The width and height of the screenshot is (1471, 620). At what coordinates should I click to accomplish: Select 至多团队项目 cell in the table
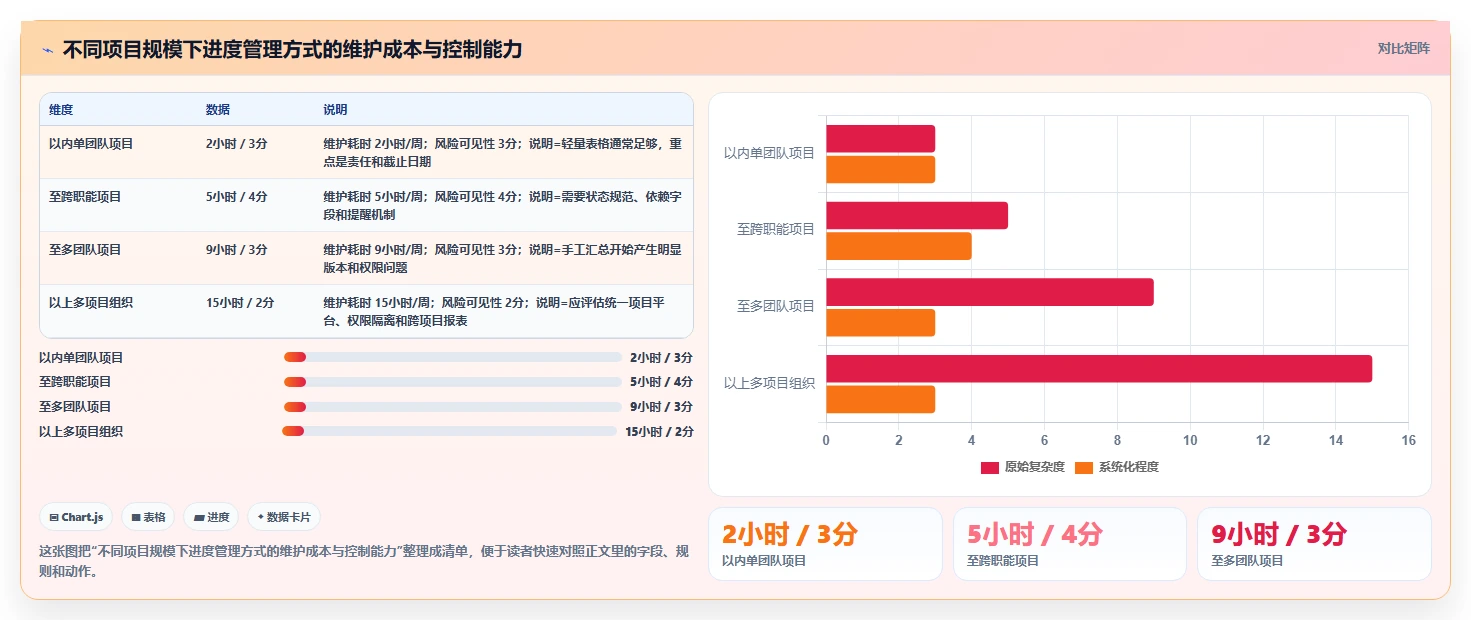pos(85,250)
